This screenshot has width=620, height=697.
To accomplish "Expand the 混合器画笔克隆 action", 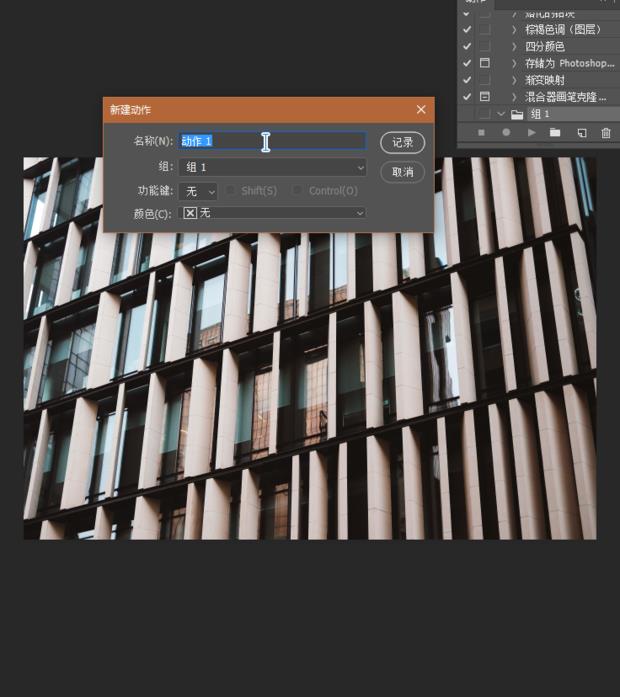I will (x=514, y=96).
